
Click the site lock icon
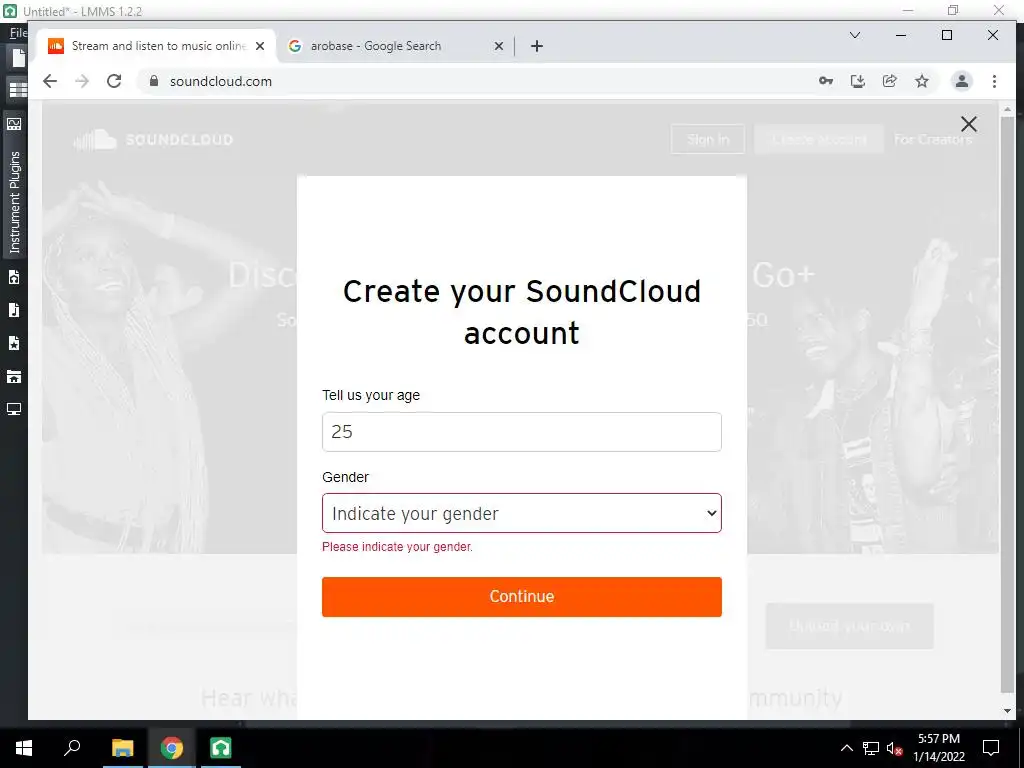point(154,81)
